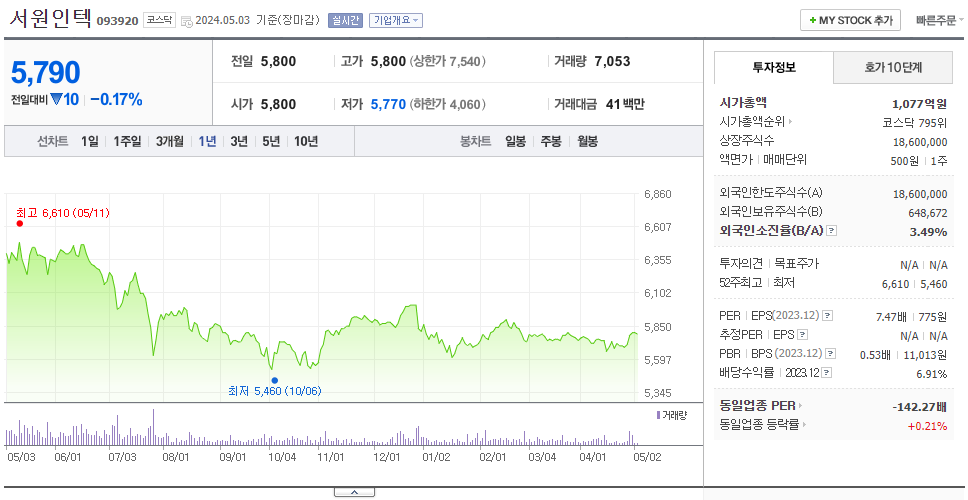Click the 거래대금 41 백만 value
The width and height of the screenshot is (968, 500).
point(625,104)
